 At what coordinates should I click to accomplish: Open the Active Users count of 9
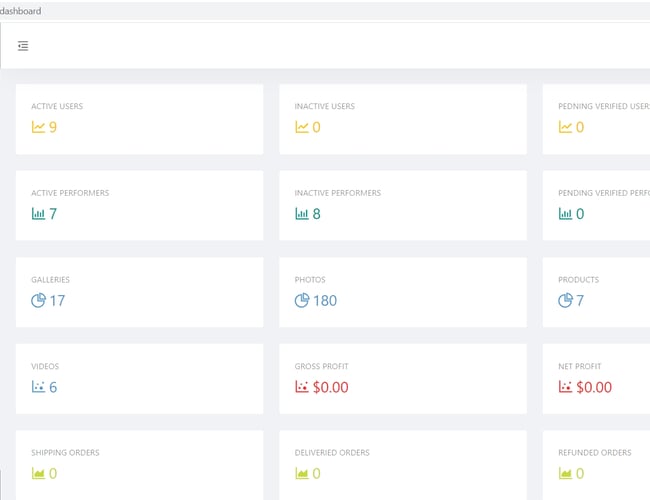[x=53, y=127]
